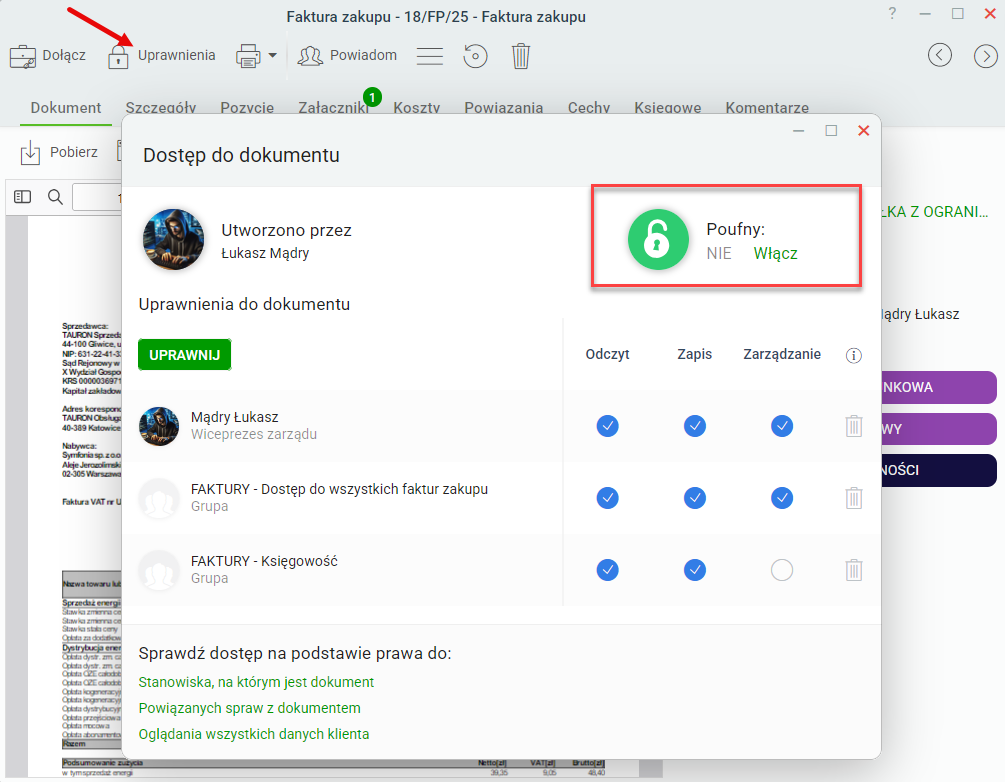The image size is (1005, 782).
Task: Remove Mądry Łukasz permission via trash
Action: coord(854,426)
